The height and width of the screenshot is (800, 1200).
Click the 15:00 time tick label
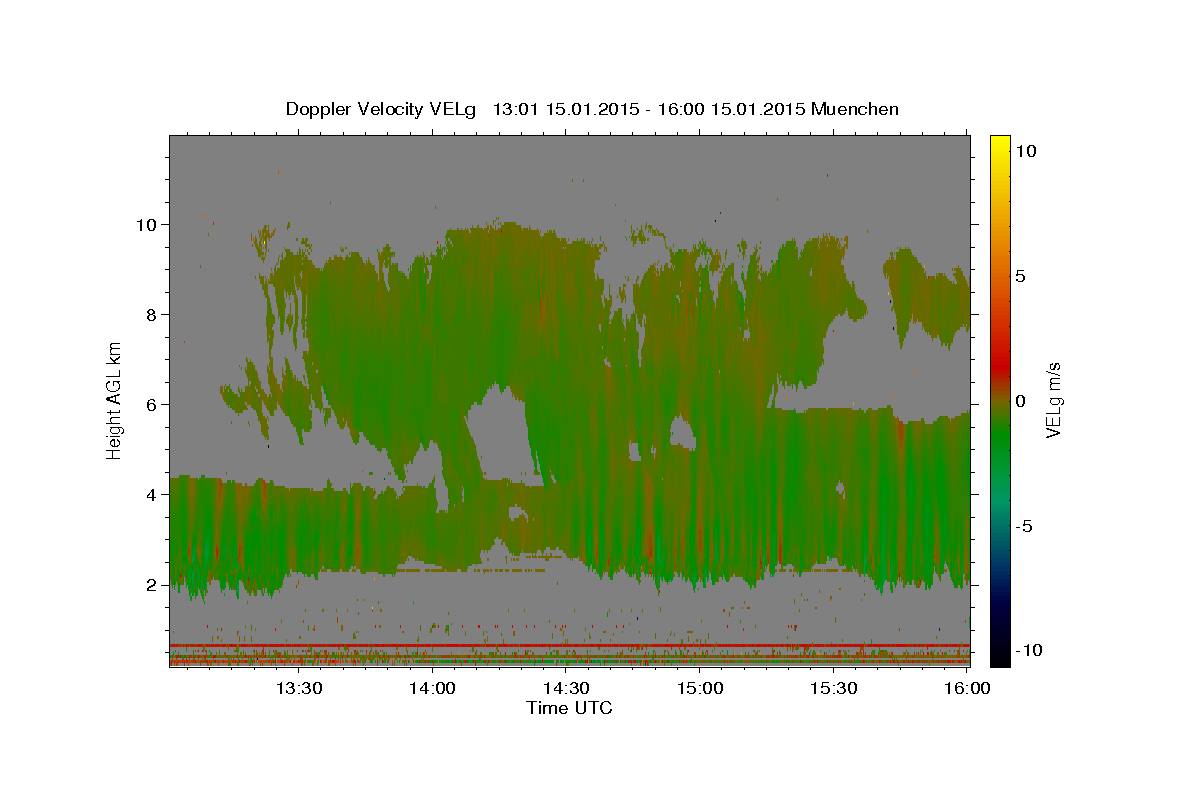(700, 688)
